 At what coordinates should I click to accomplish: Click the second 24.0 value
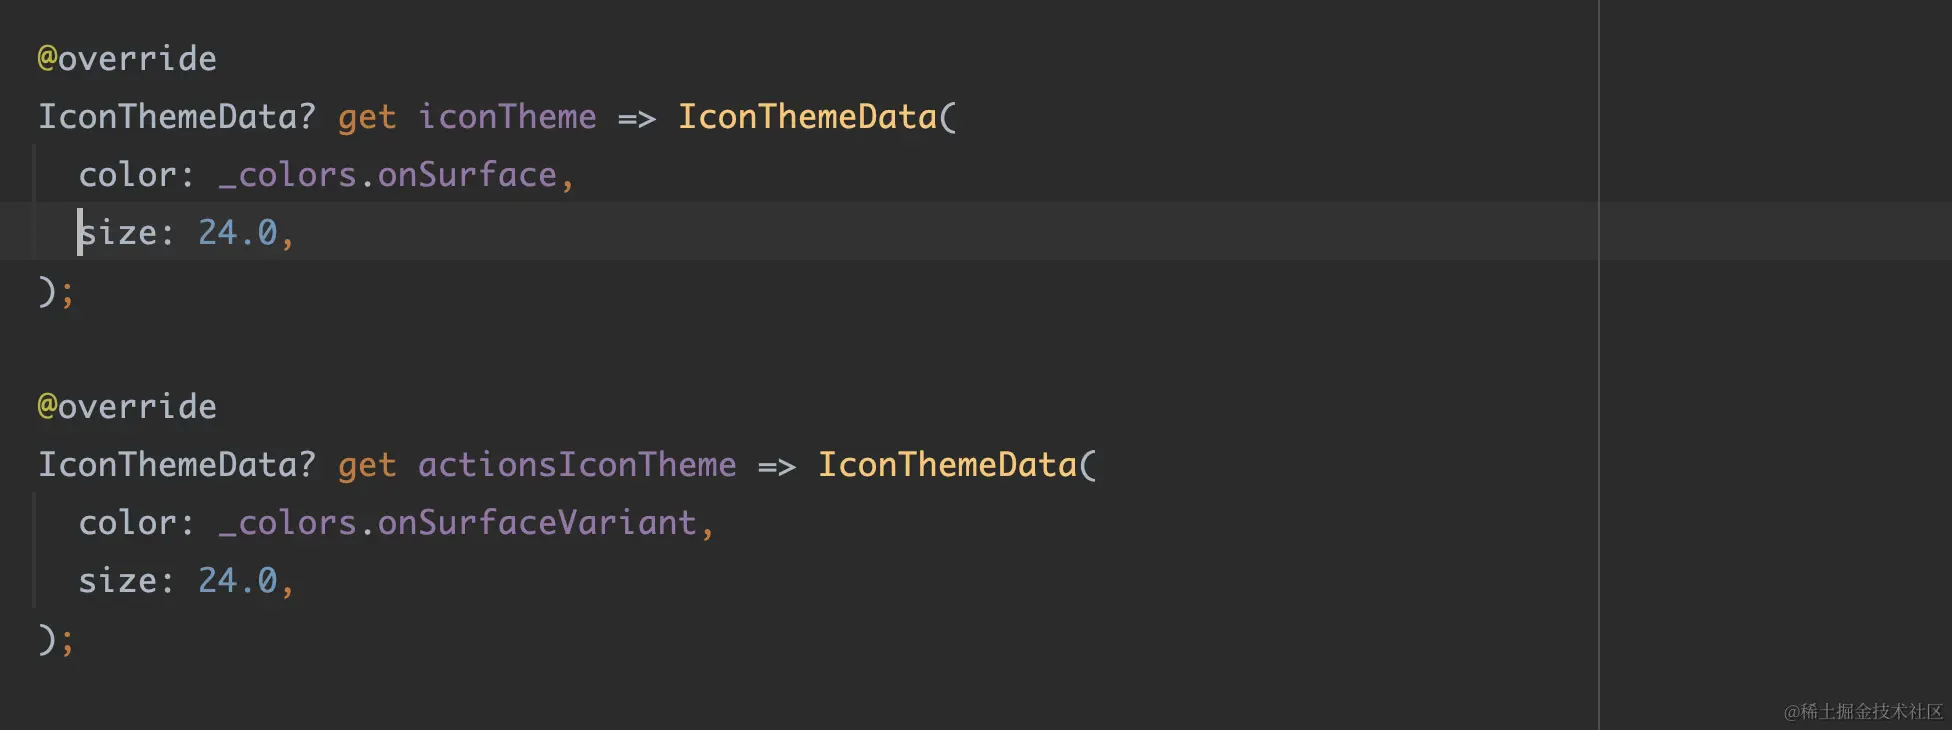[x=237, y=581]
